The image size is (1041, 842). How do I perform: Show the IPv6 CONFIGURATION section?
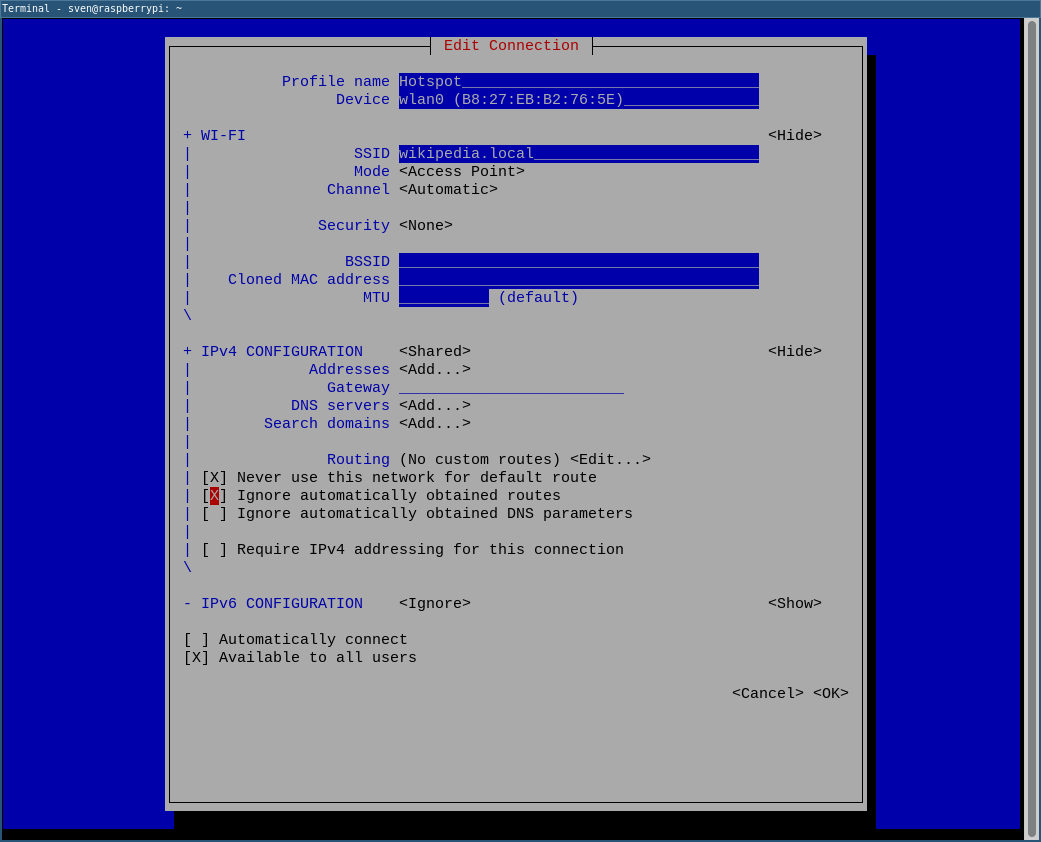click(794, 604)
